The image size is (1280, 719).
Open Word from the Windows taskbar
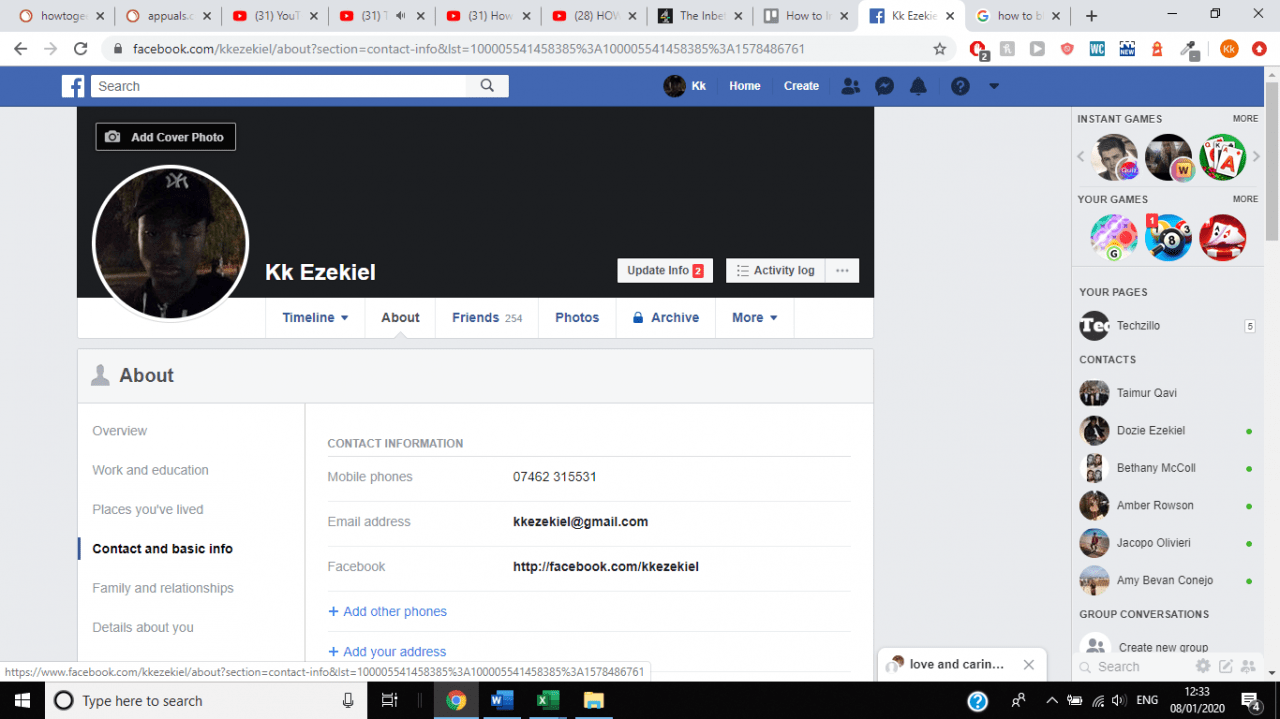501,700
